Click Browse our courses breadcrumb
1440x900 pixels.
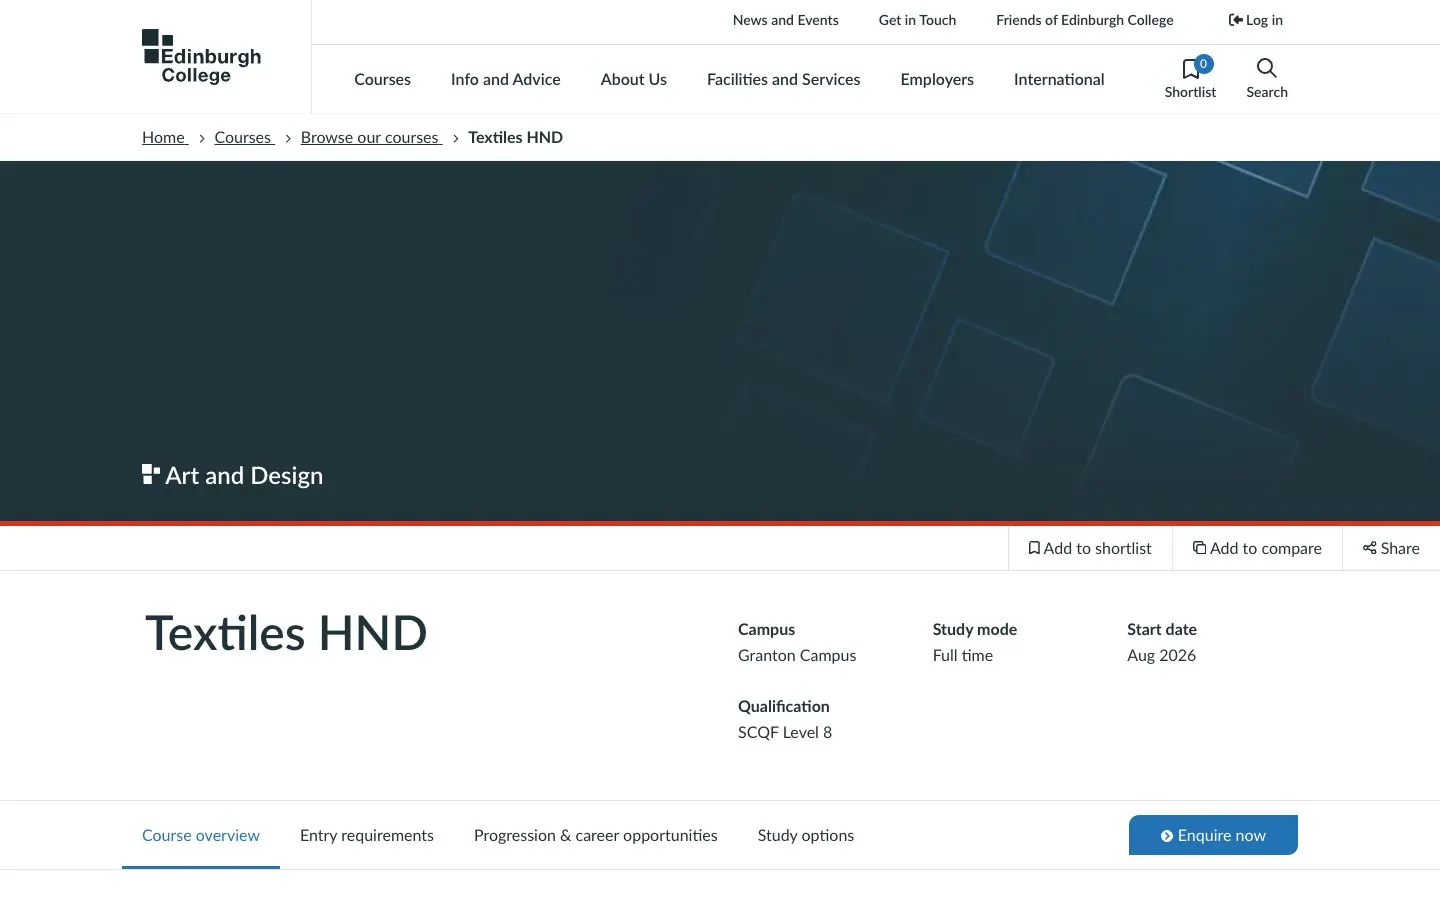[x=371, y=137]
